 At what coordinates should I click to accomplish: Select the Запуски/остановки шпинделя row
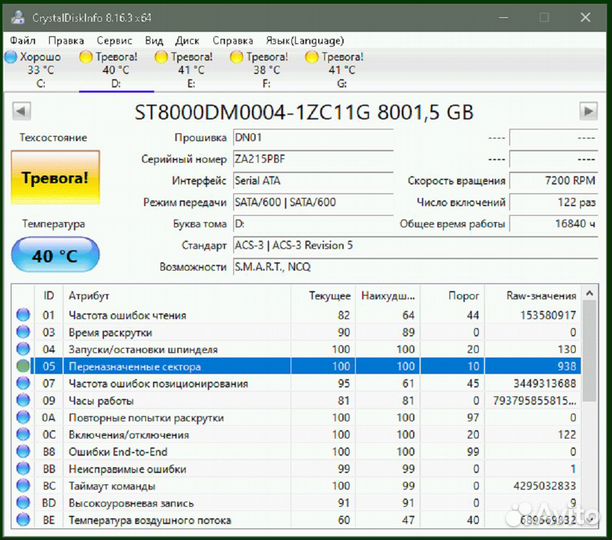coord(297,349)
